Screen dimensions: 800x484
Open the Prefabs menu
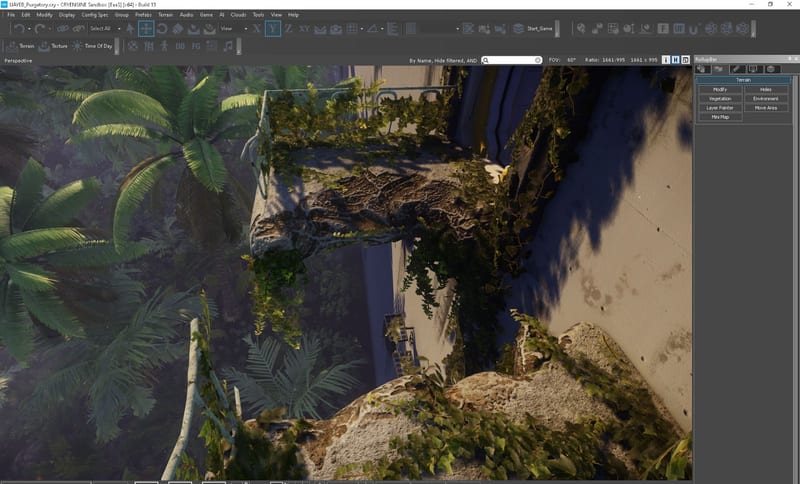(143, 15)
